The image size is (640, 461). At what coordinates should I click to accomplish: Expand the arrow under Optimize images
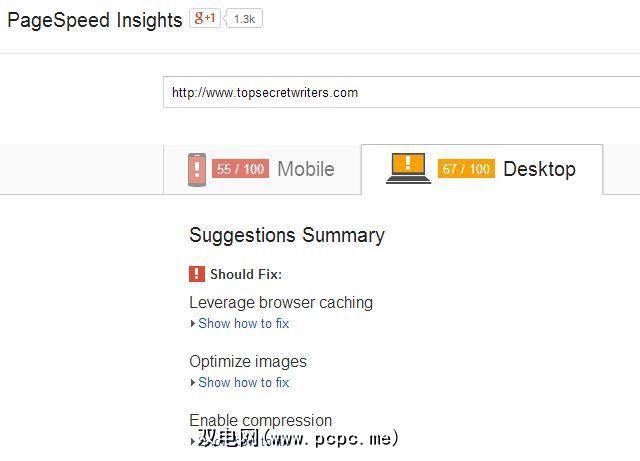point(192,383)
